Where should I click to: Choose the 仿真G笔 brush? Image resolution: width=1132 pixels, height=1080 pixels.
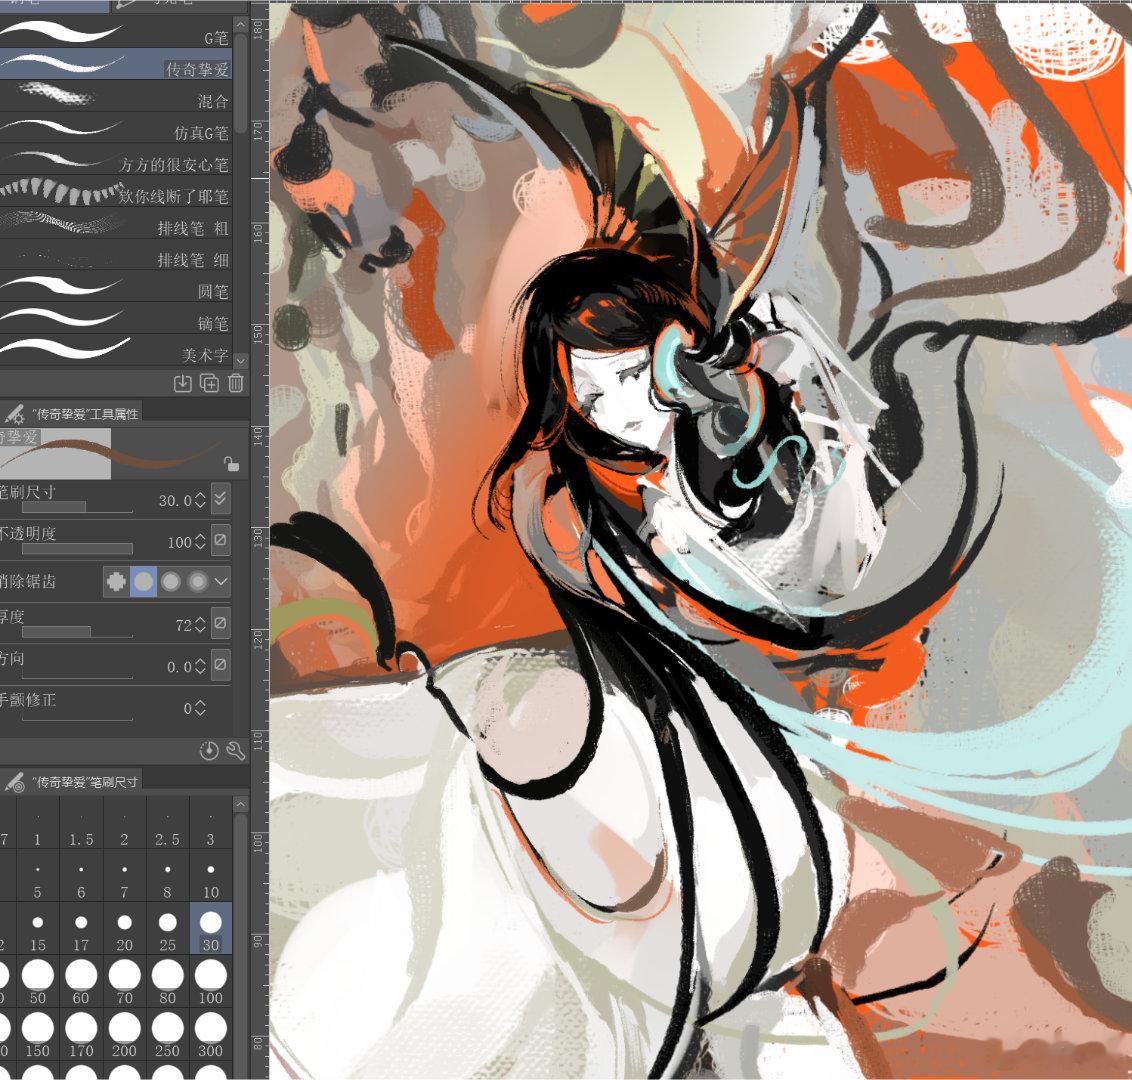point(116,127)
